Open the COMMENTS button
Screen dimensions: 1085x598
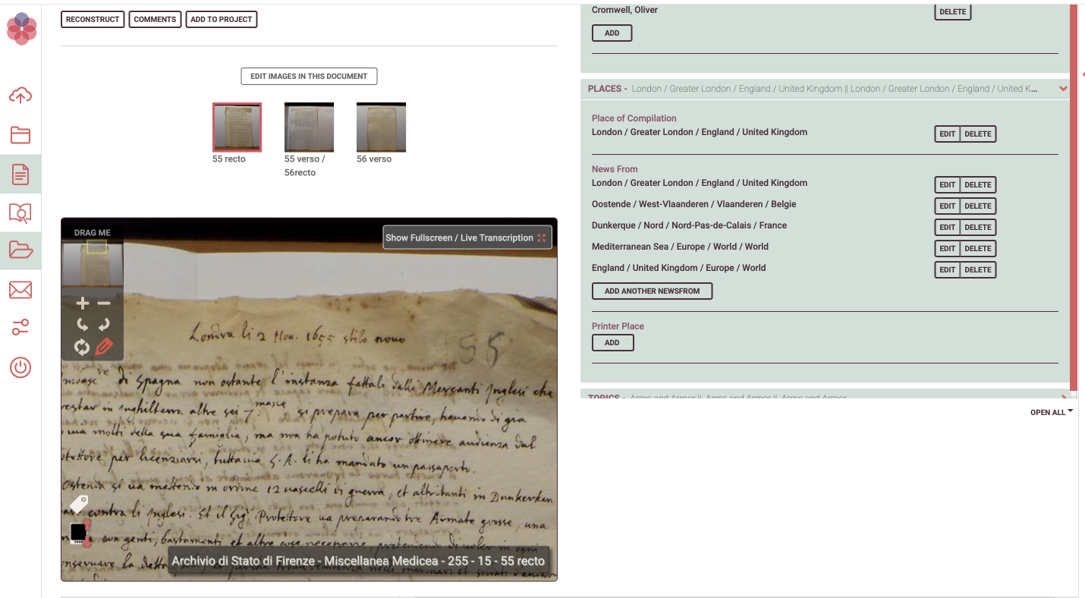pos(154,19)
